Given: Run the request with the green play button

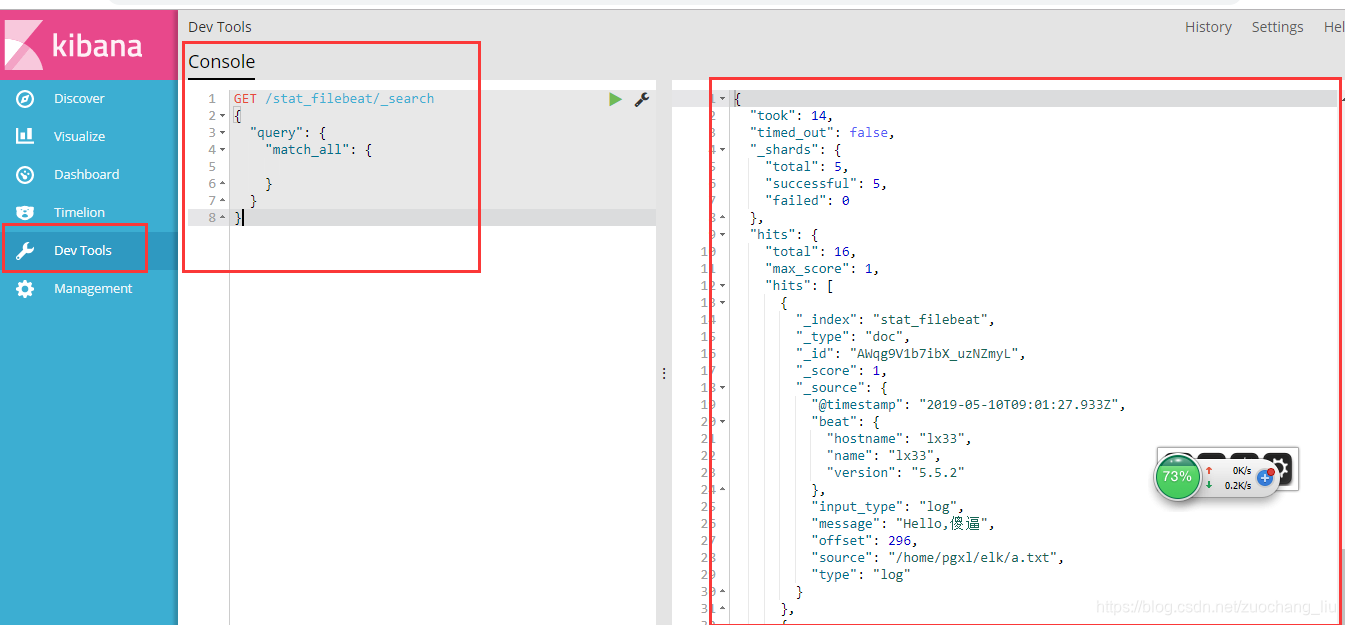Looking at the screenshot, I should pyautogui.click(x=615, y=99).
